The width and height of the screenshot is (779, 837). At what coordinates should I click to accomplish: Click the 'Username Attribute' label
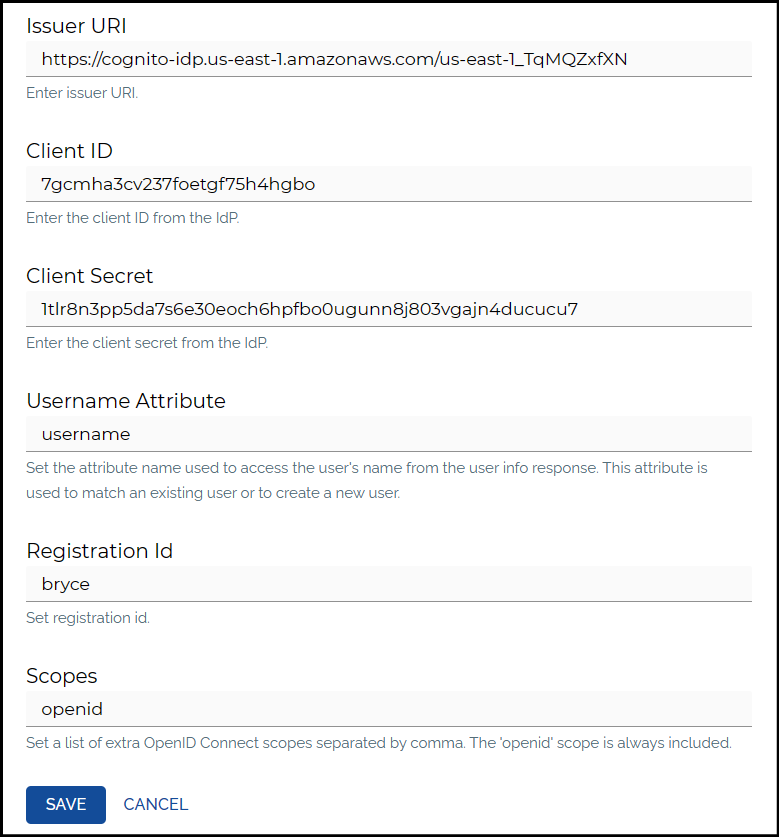tap(126, 401)
